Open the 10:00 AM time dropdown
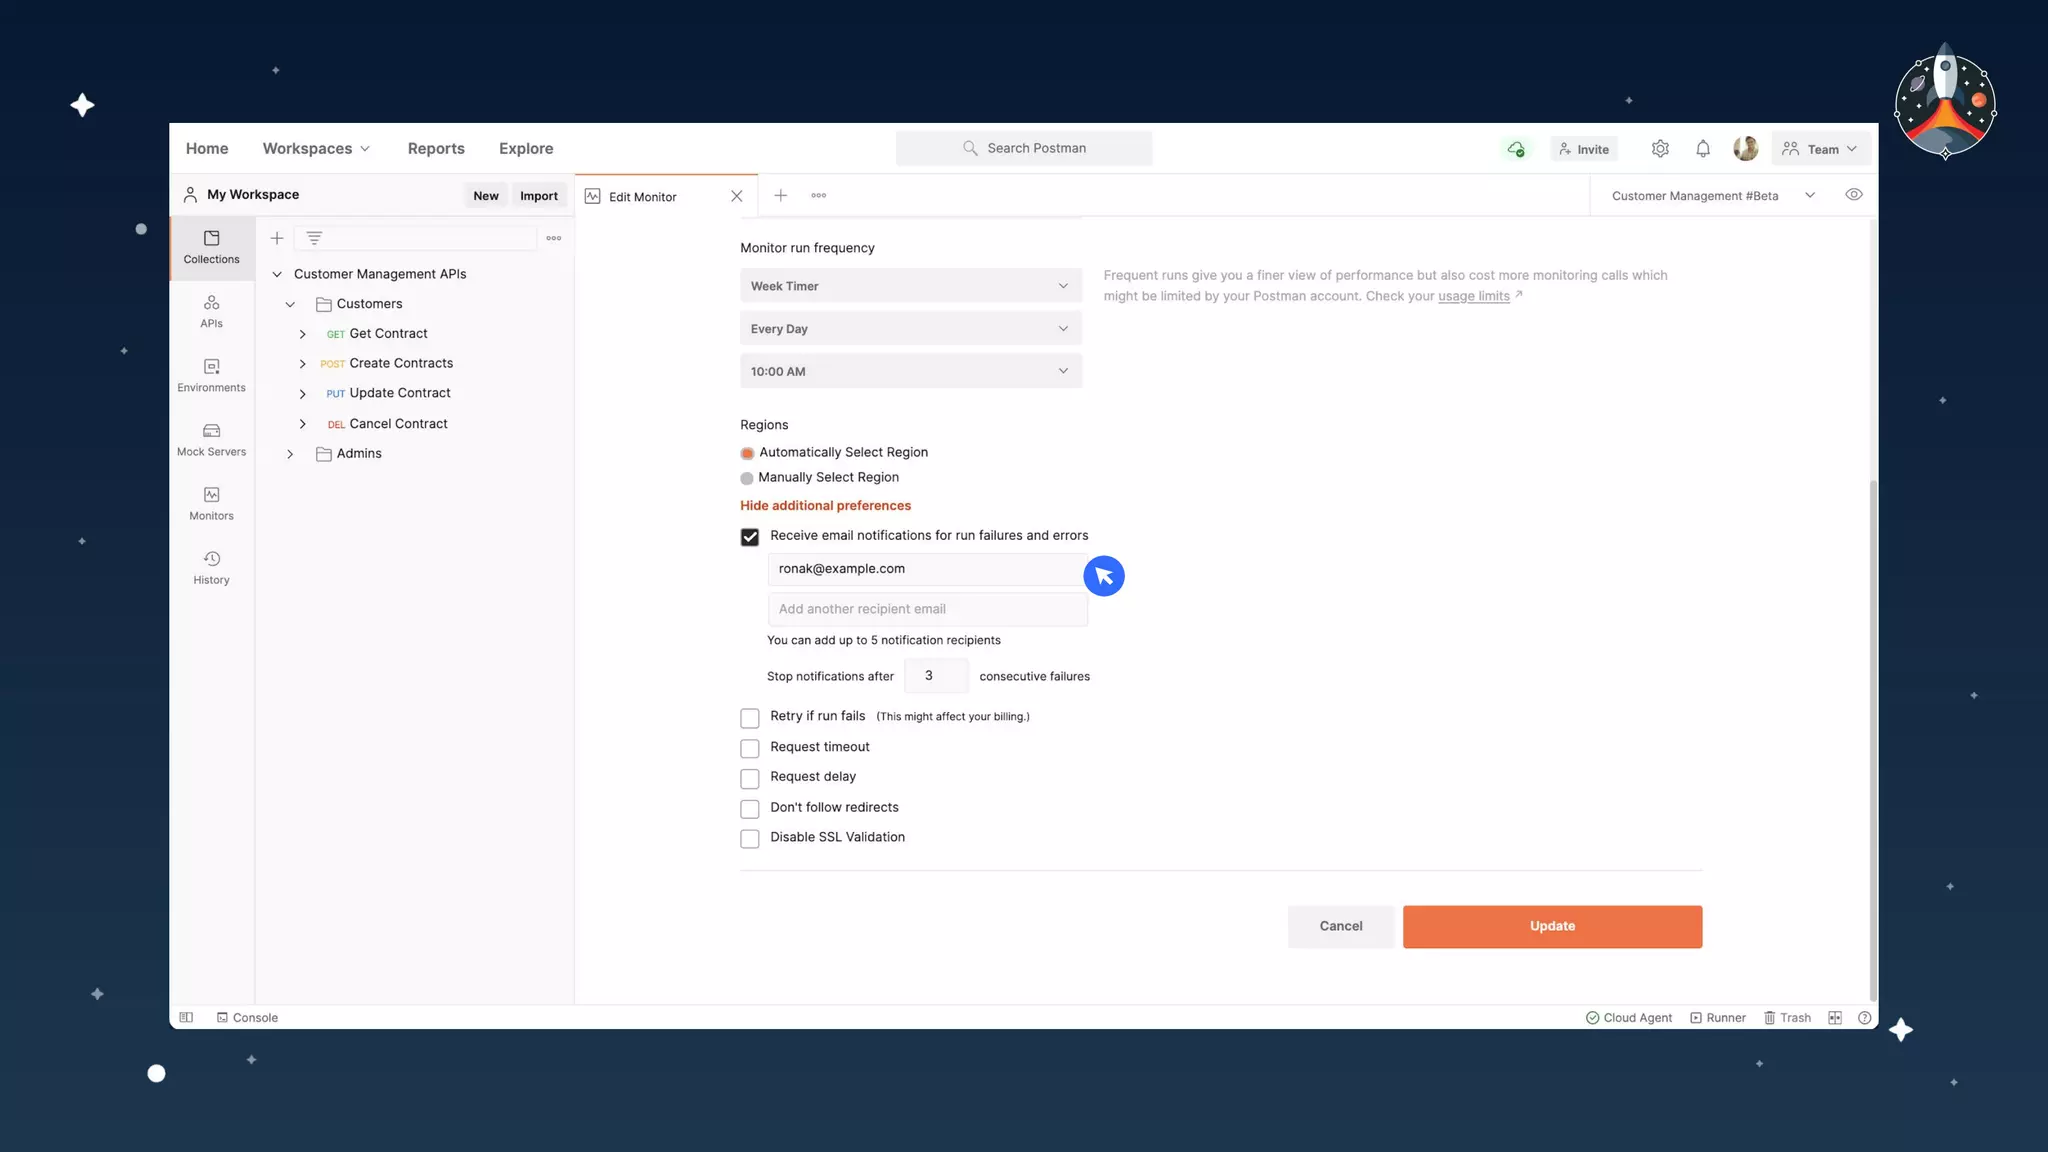Viewport: 2048px width, 1152px height. pos(910,371)
